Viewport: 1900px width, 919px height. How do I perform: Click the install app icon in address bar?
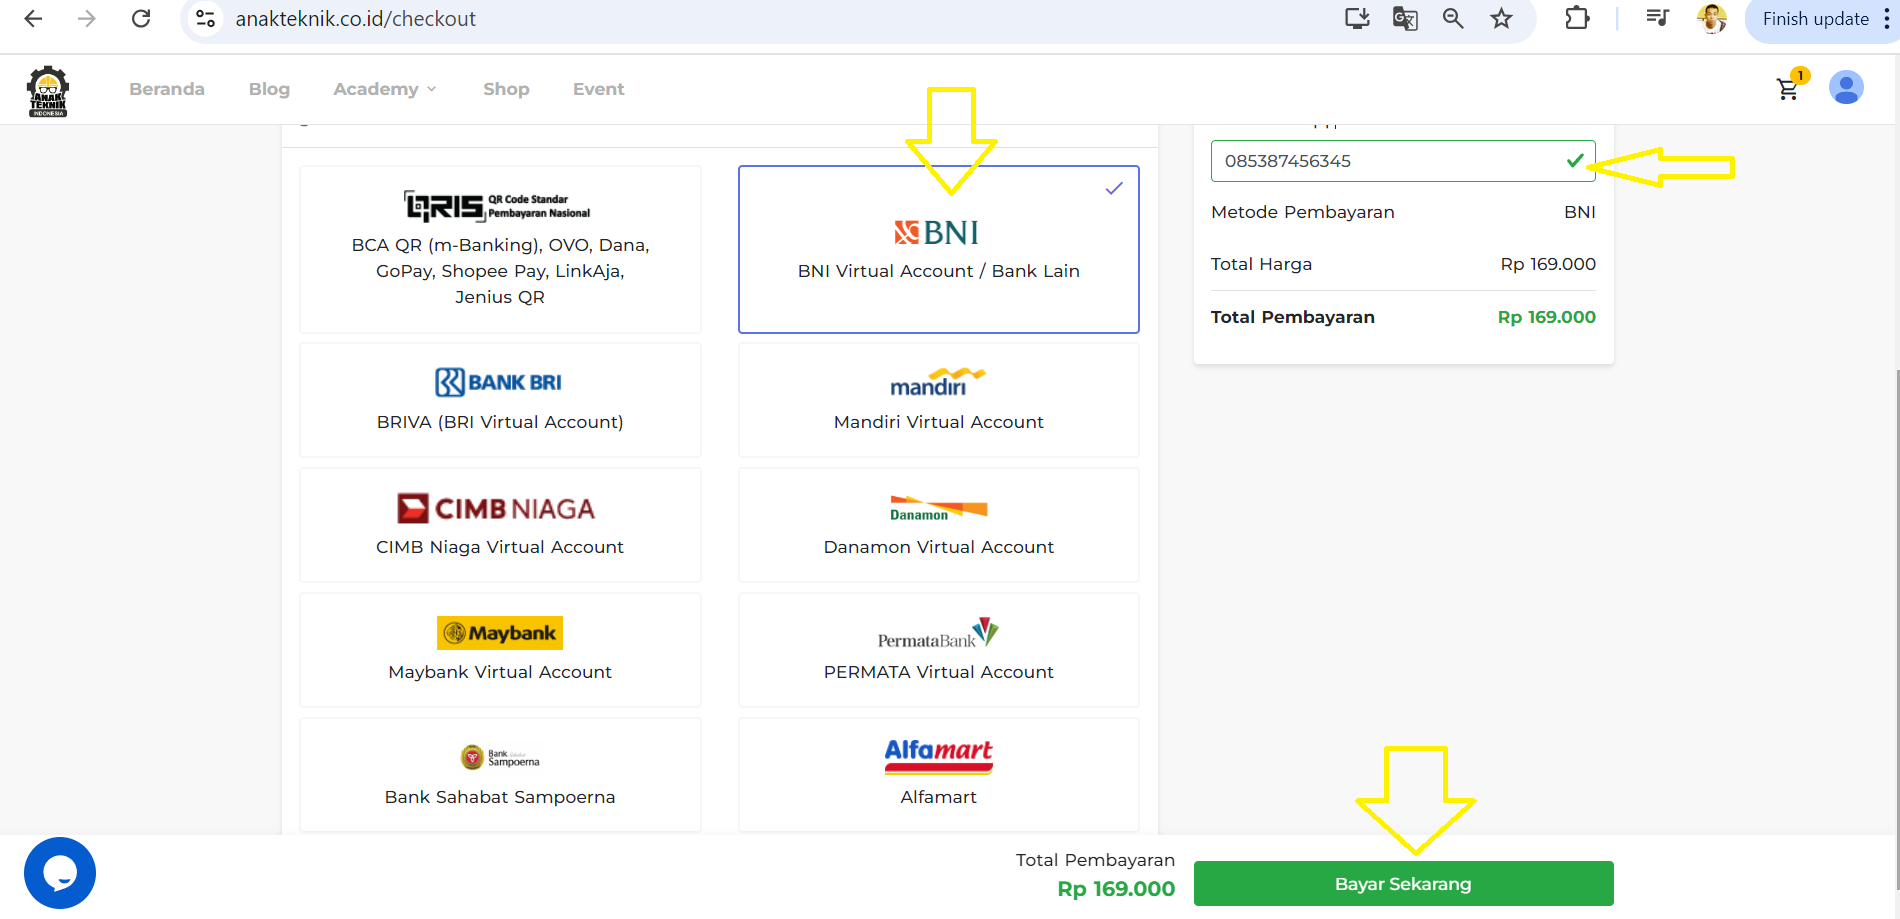click(x=1357, y=19)
